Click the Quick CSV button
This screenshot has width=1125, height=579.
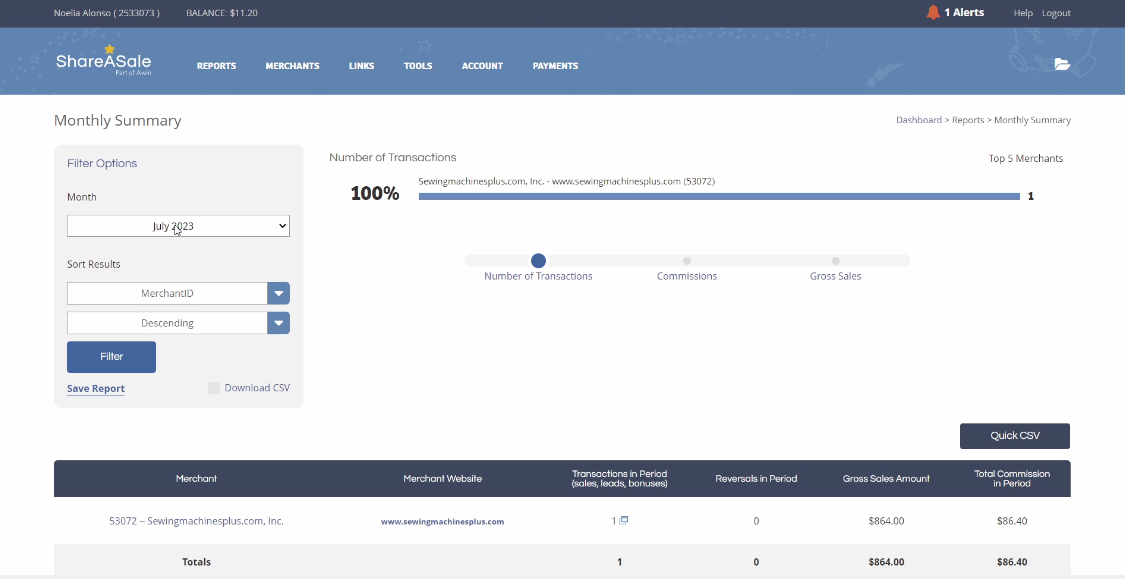tap(1015, 436)
